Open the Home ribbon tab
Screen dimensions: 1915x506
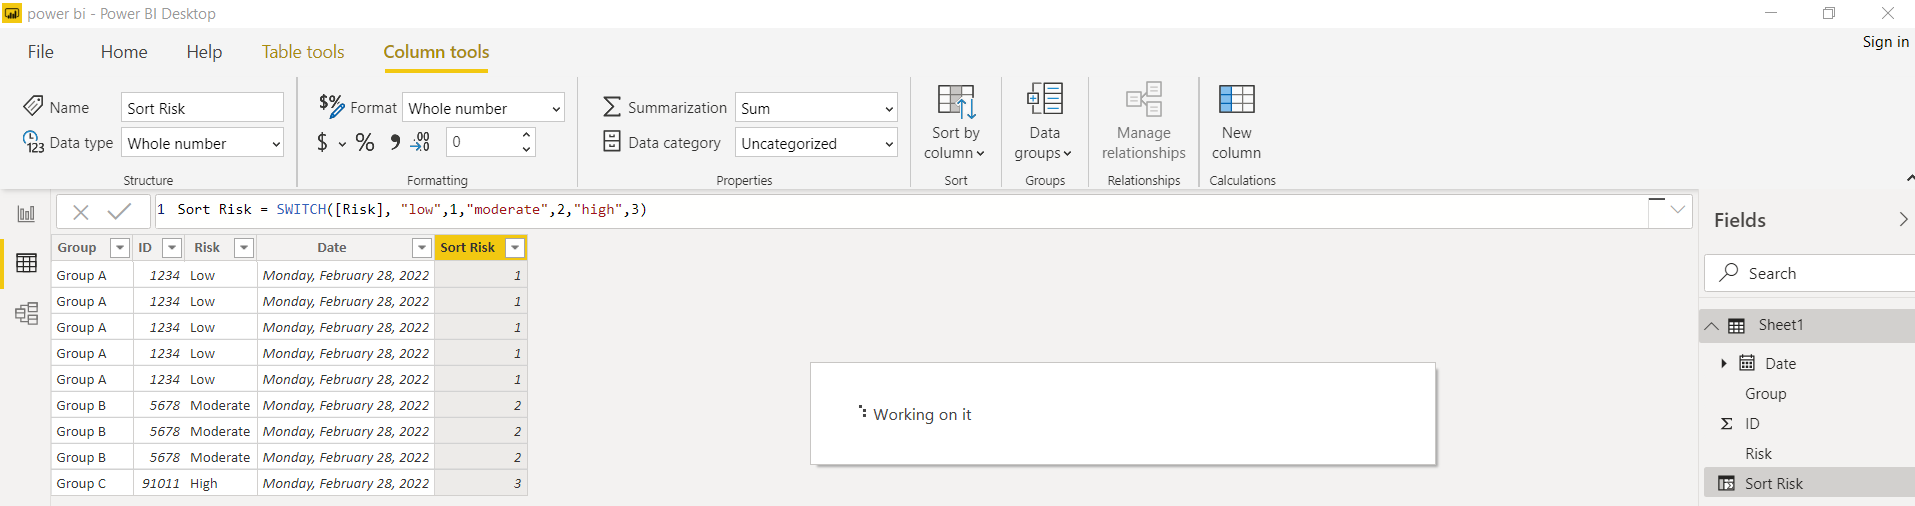pyautogui.click(x=124, y=52)
